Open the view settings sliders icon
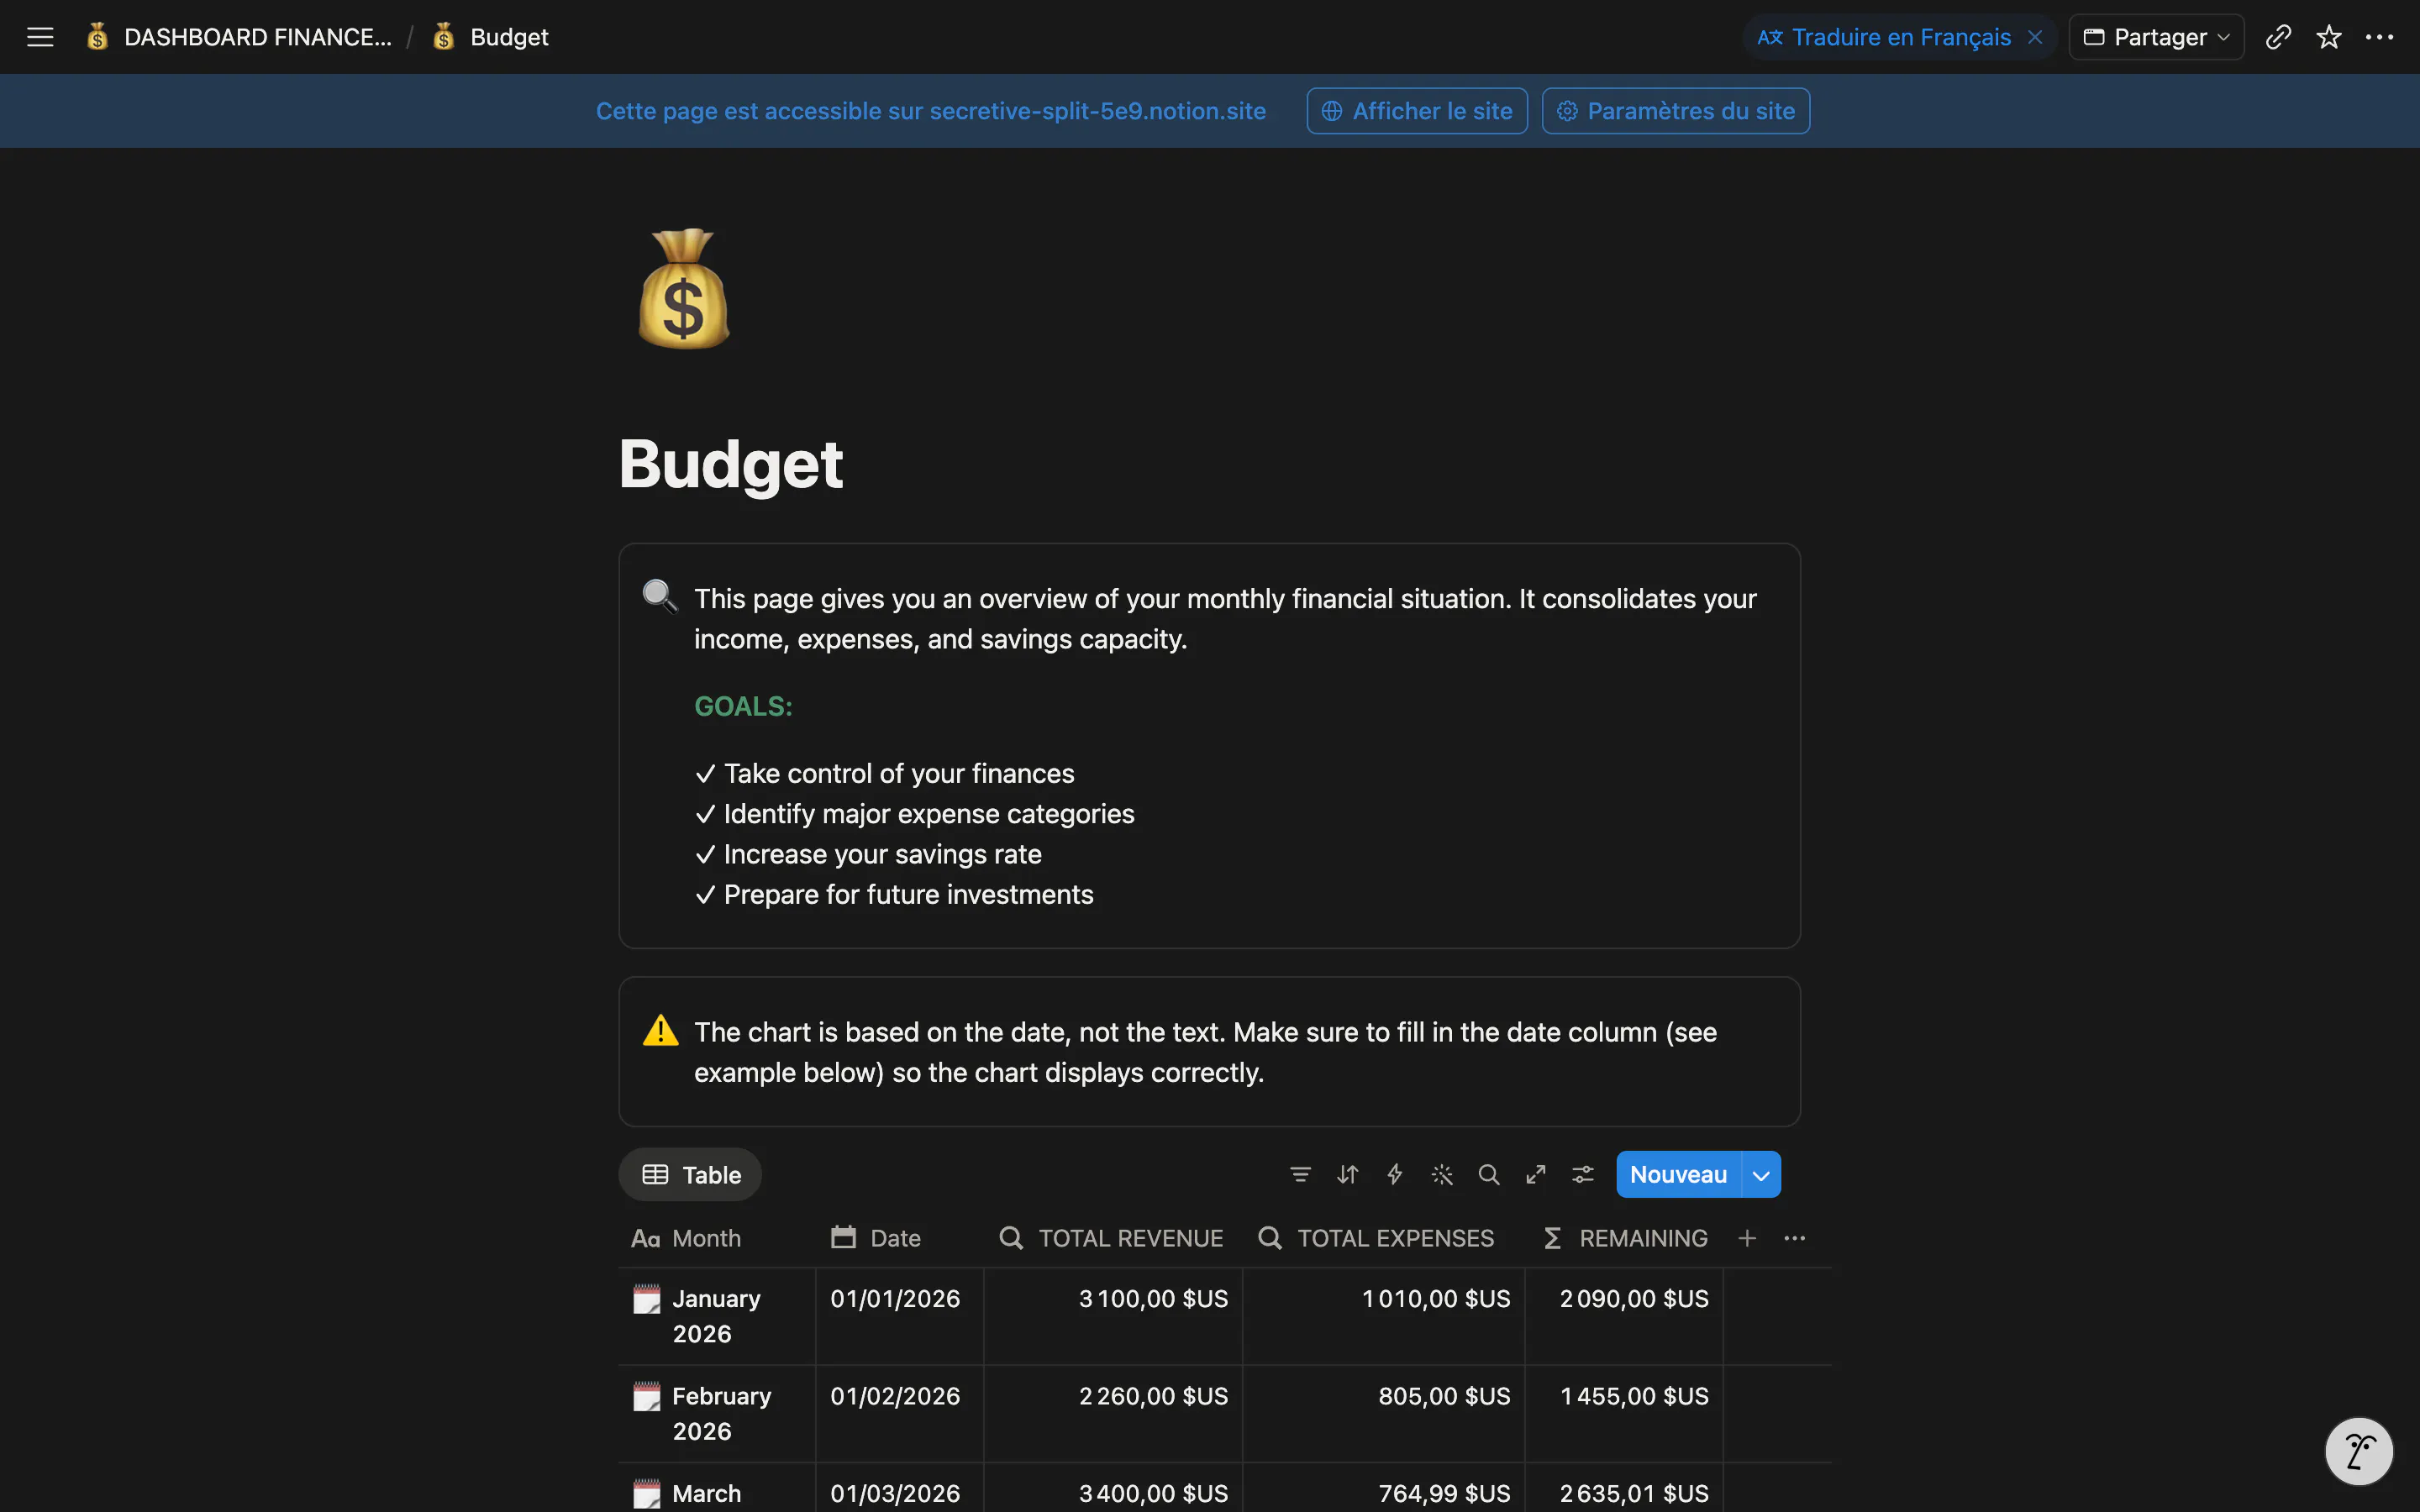2420x1512 pixels. pos(1583,1174)
